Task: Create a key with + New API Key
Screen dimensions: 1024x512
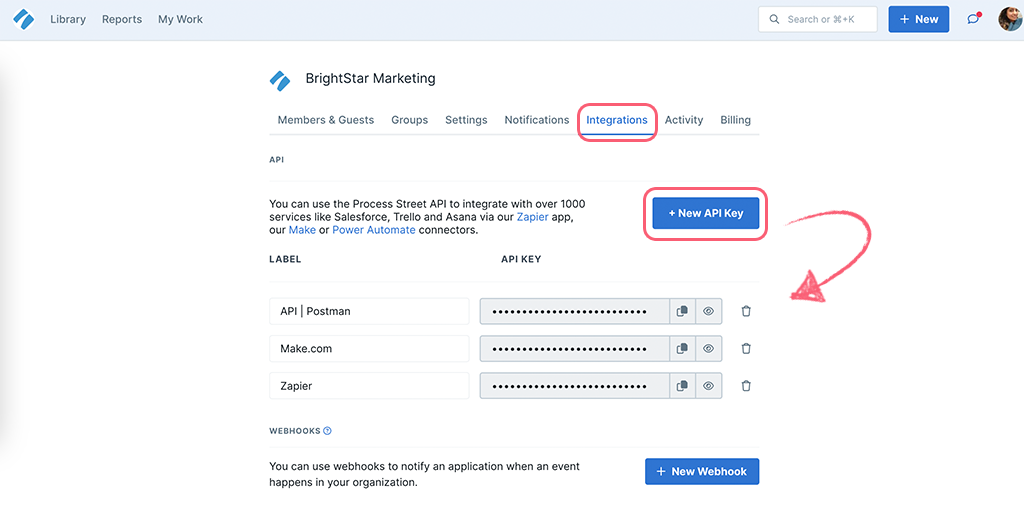Action: click(x=706, y=213)
